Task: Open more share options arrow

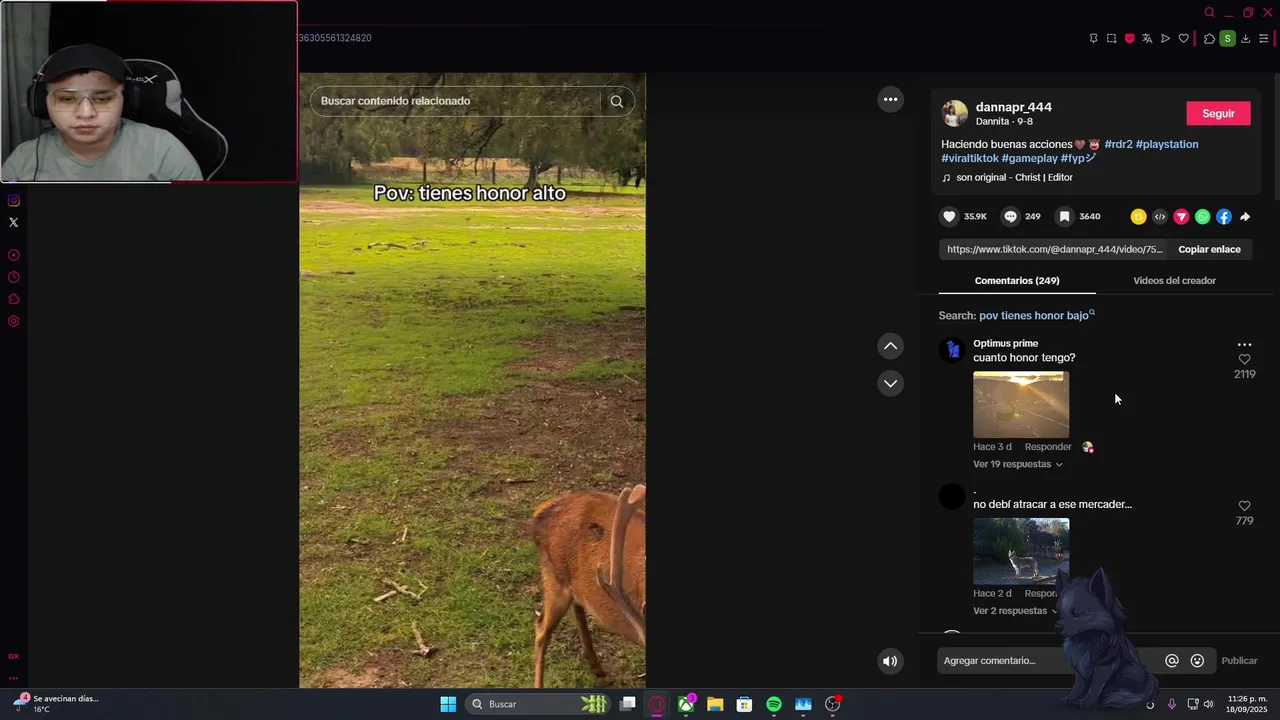Action: tap(1245, 216)
